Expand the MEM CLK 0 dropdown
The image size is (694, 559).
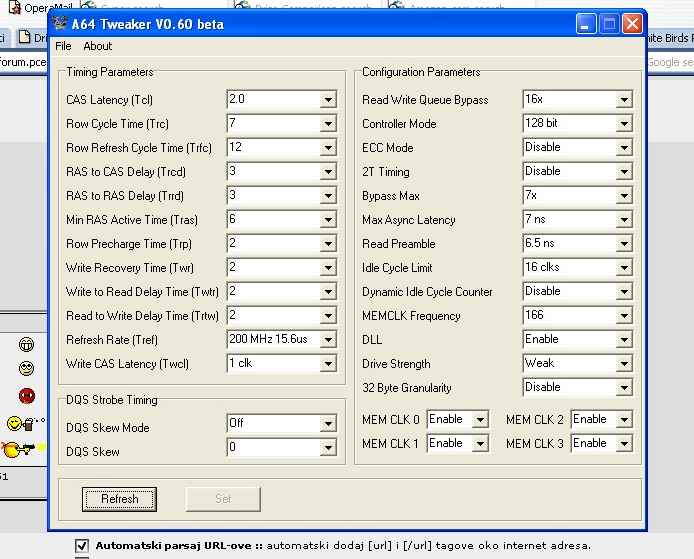pos(480,420)
